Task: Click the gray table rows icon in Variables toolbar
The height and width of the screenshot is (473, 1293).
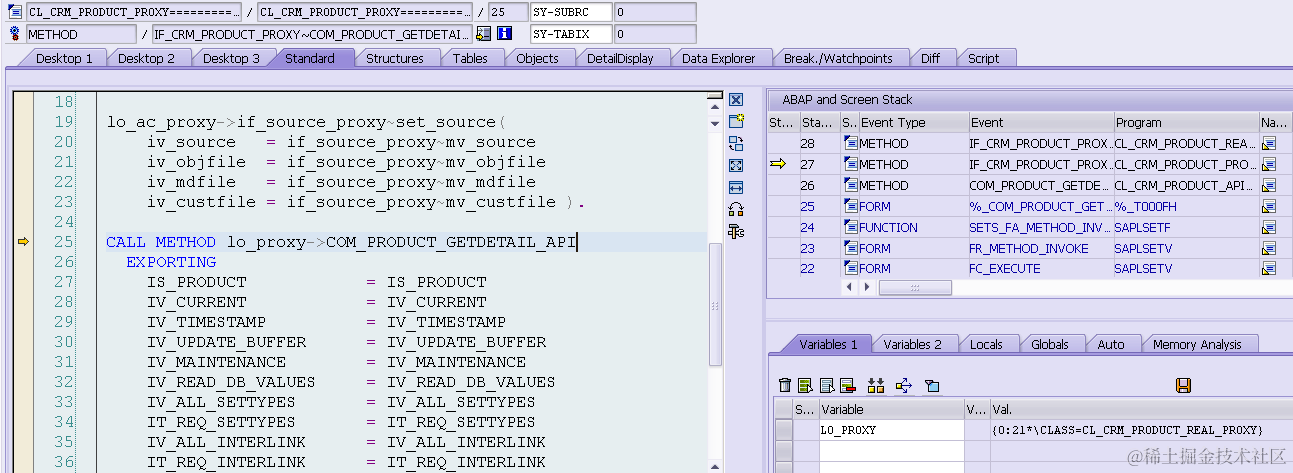Action: tap(826, 385)
